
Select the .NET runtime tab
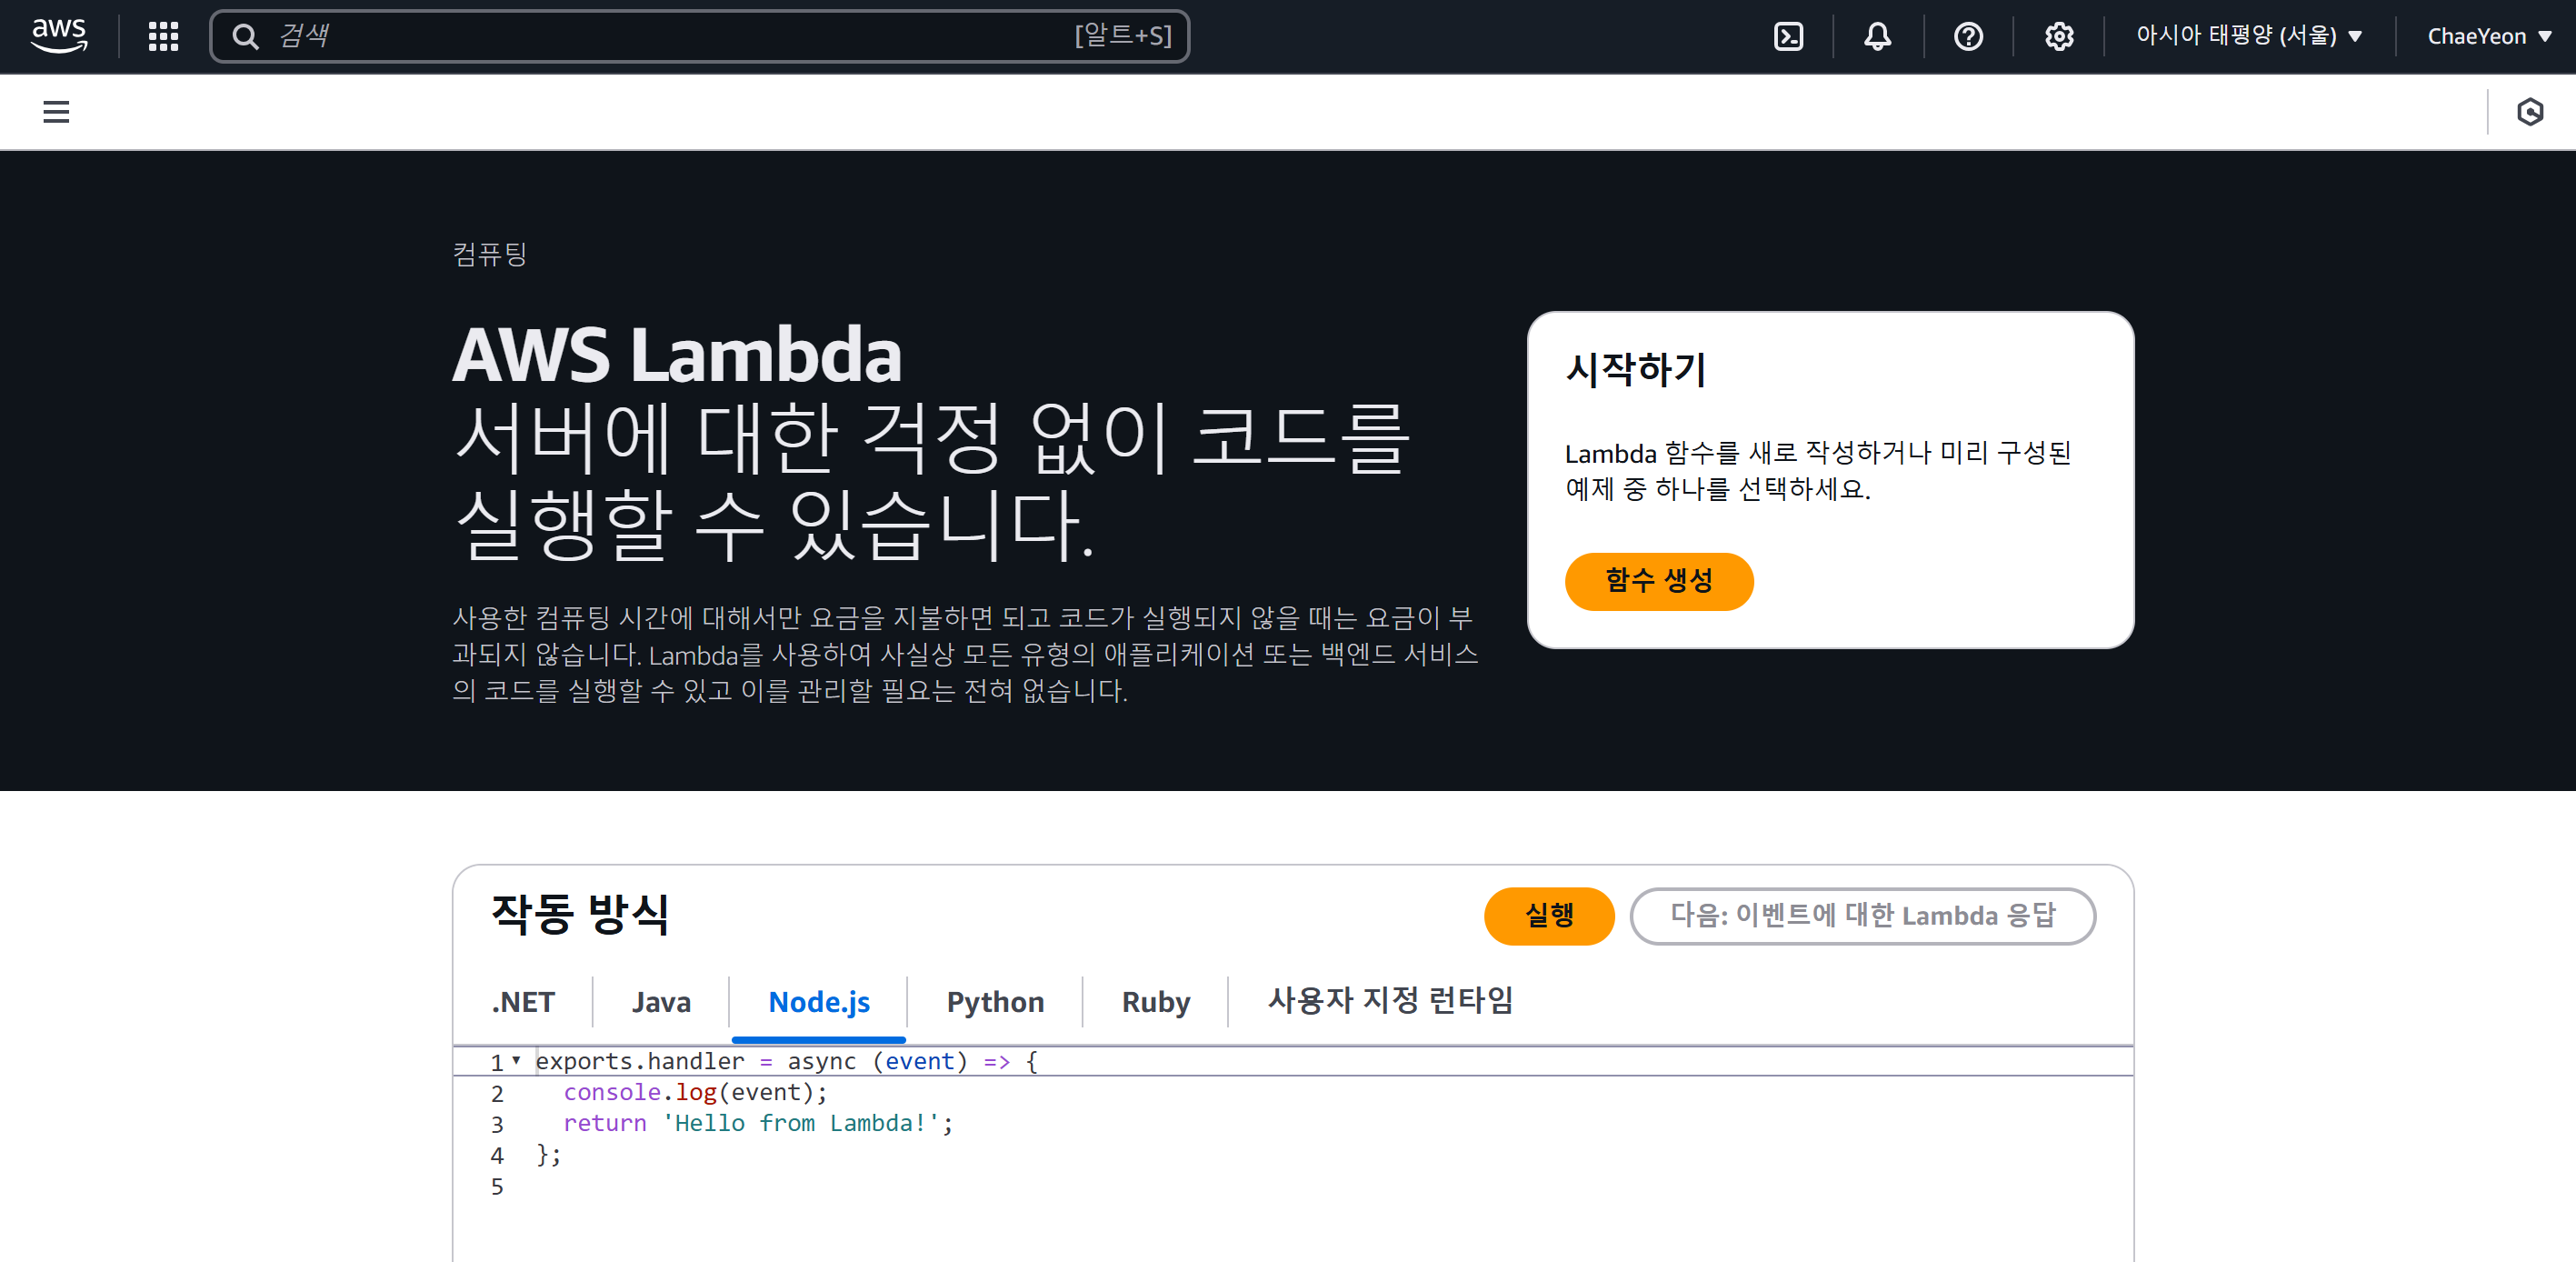tap(524, 1001)
